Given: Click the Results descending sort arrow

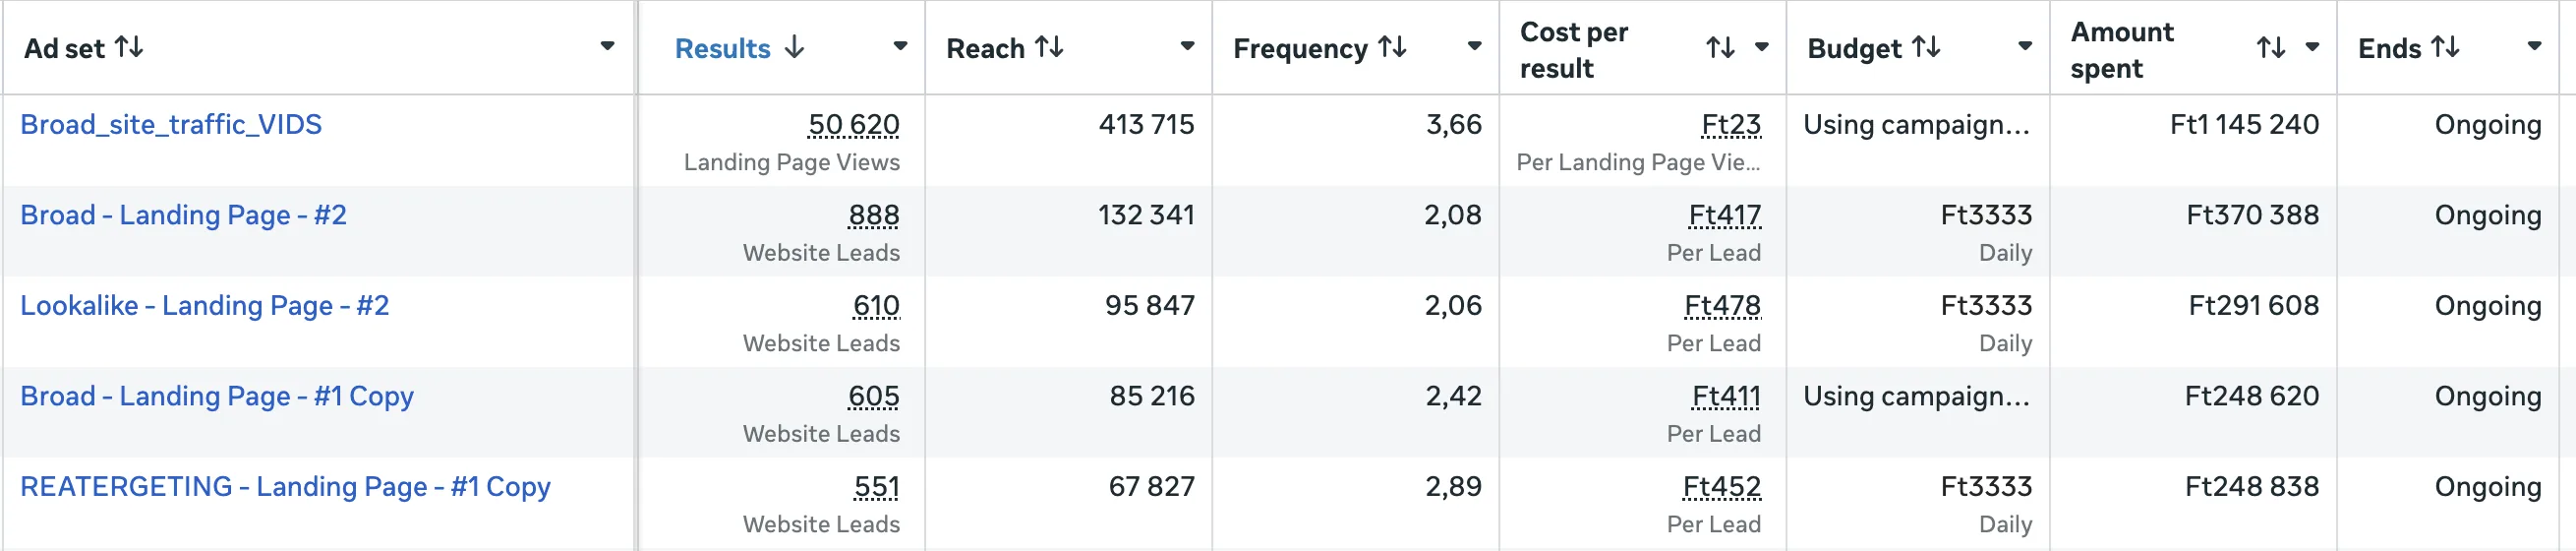Looking at the screenshot, I should pos(794,47).
